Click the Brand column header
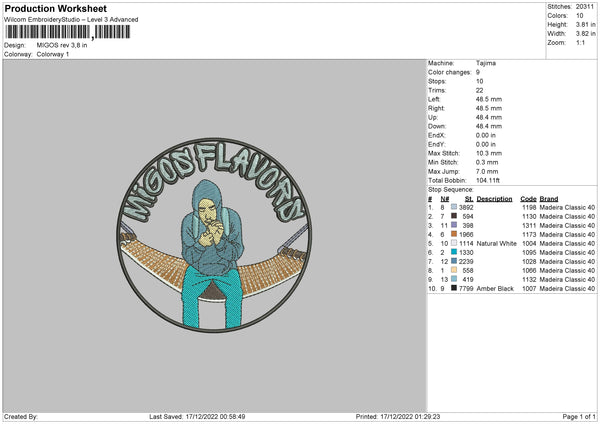Viewport: 600px width, 424px height. pos(549,199)
